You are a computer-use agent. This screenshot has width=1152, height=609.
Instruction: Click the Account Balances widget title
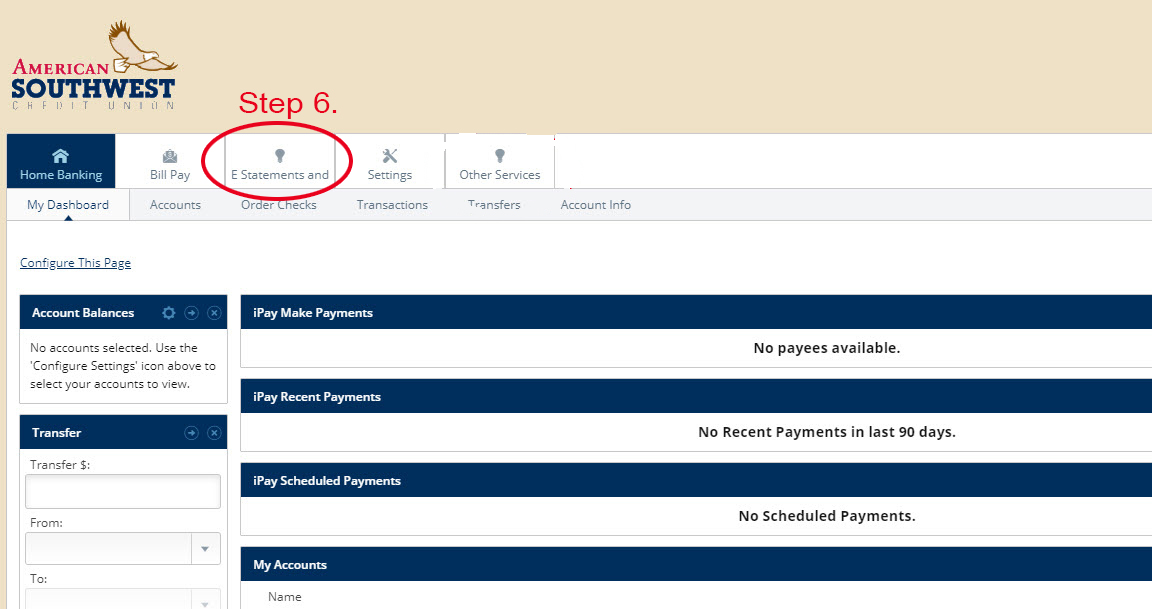(x=83, y=313)
